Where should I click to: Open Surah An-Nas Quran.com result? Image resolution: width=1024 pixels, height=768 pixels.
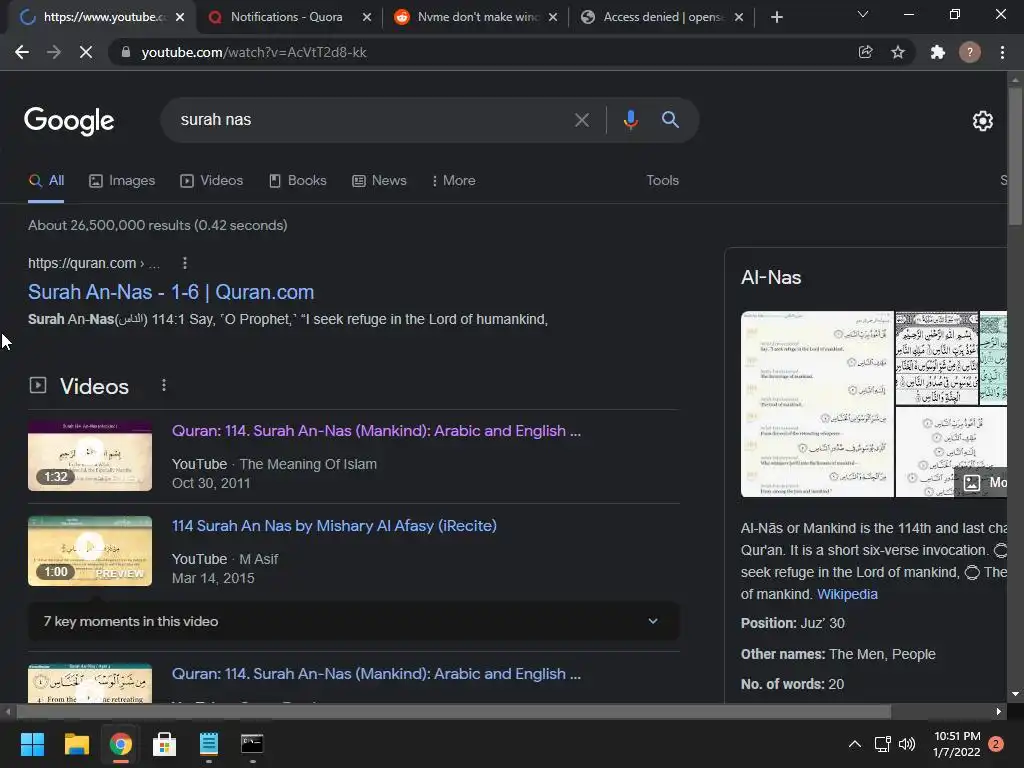(x=171, y=292)
